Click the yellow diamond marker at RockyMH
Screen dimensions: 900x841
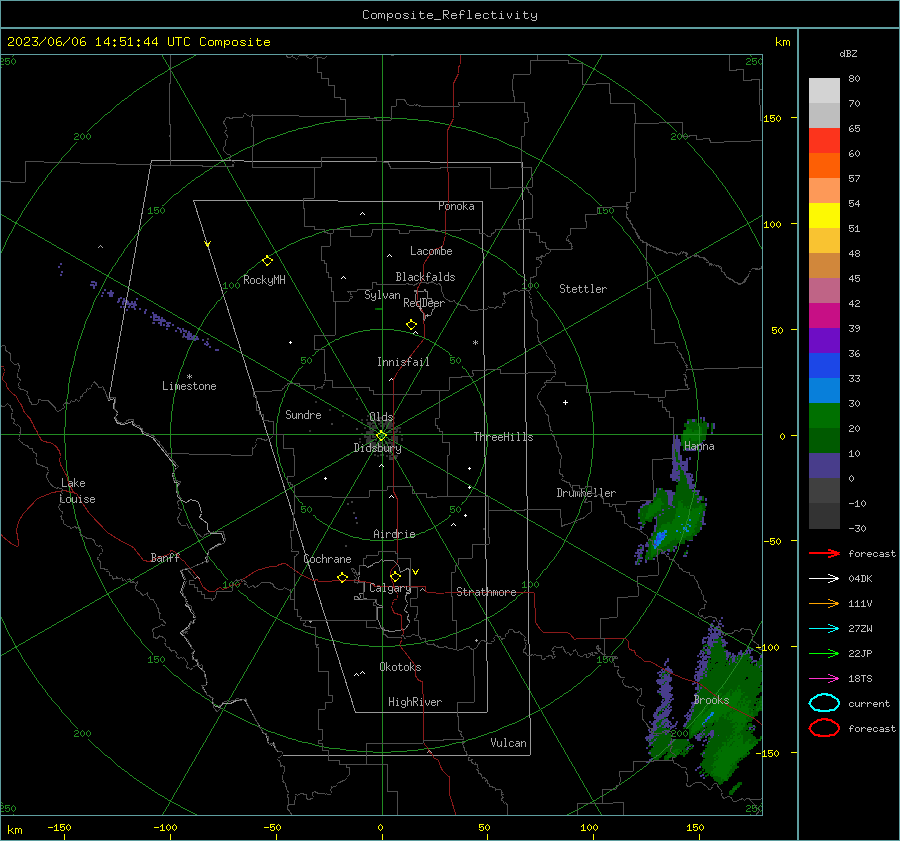point(267,261)
